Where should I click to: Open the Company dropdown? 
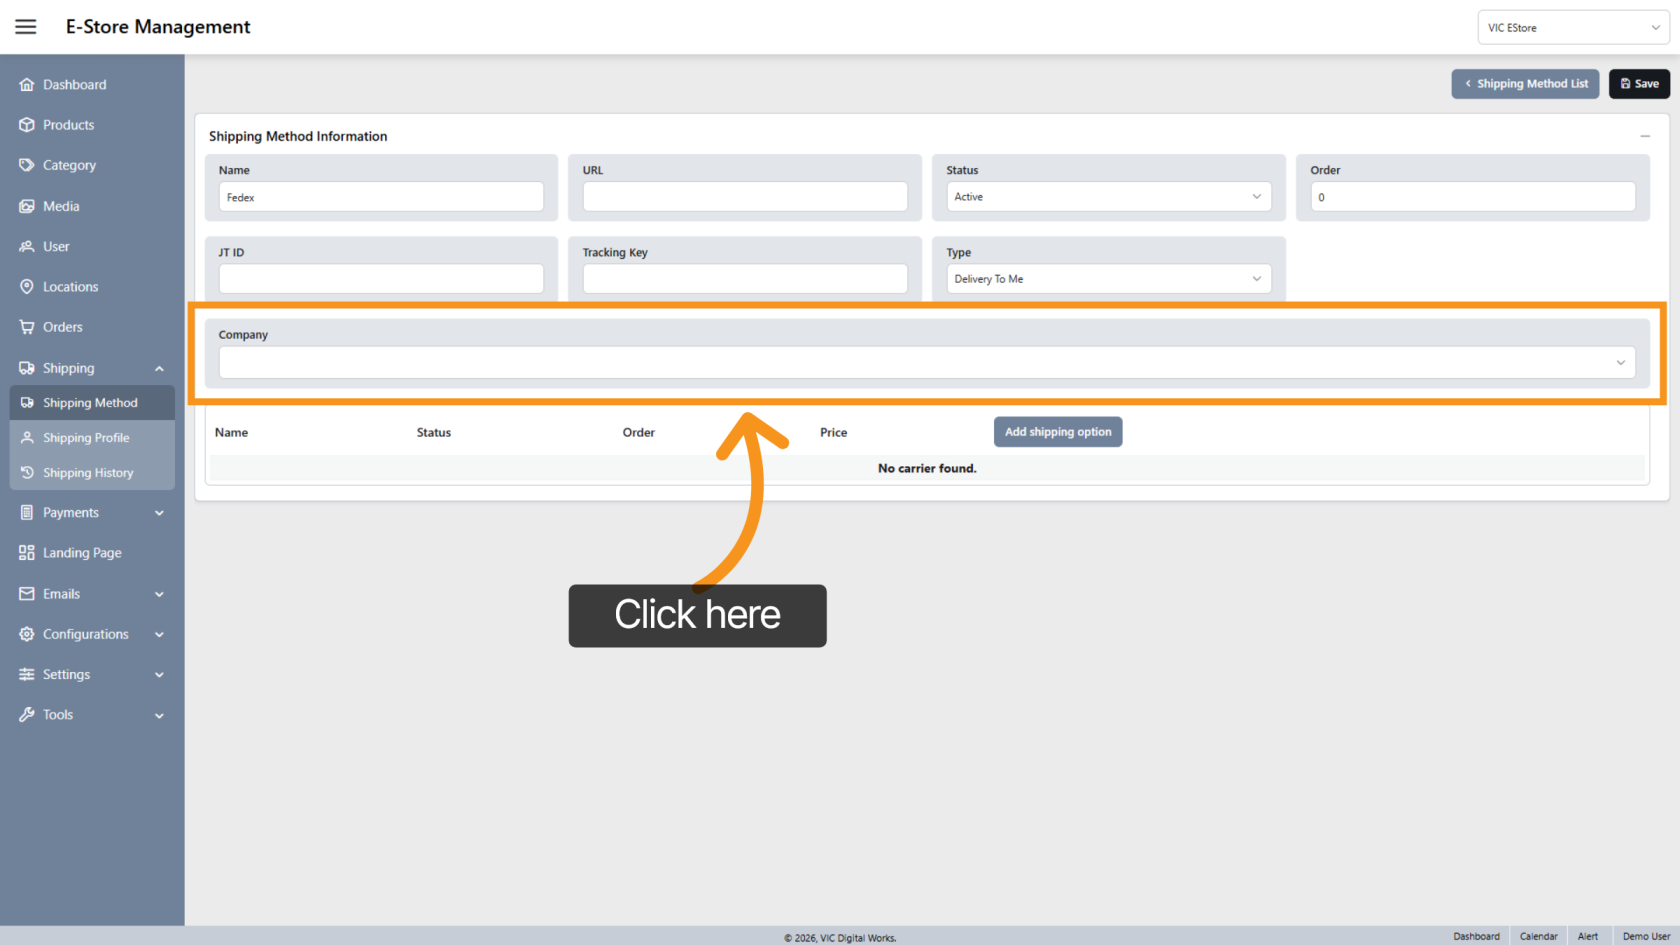click(926, 362)
